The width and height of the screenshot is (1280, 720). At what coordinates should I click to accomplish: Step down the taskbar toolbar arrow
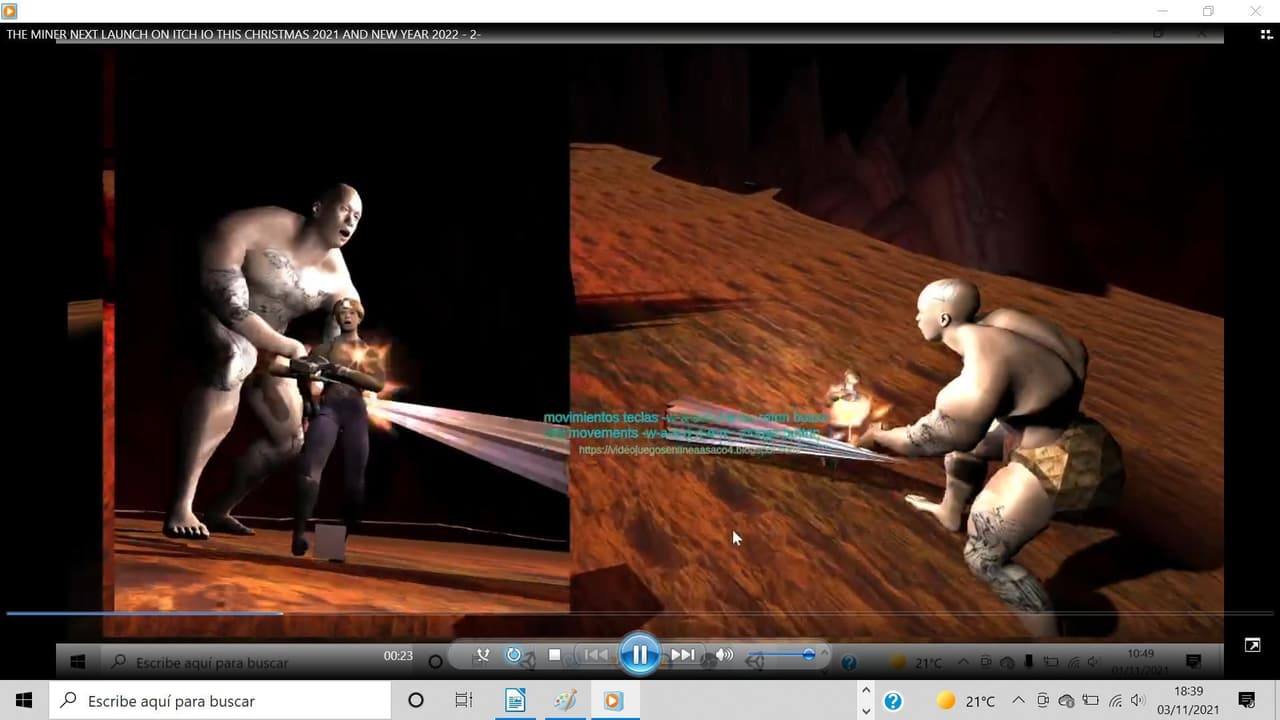click(866, 710)
